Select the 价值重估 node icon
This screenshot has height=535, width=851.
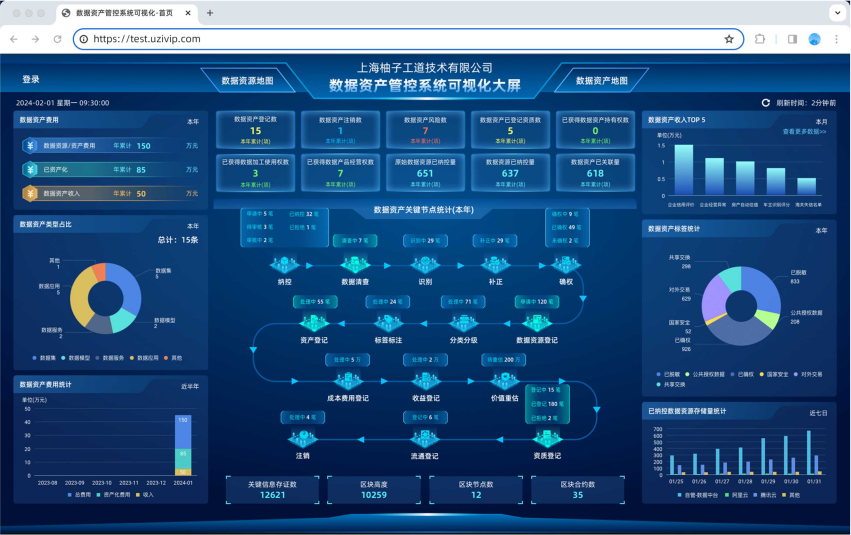(504, 381)
